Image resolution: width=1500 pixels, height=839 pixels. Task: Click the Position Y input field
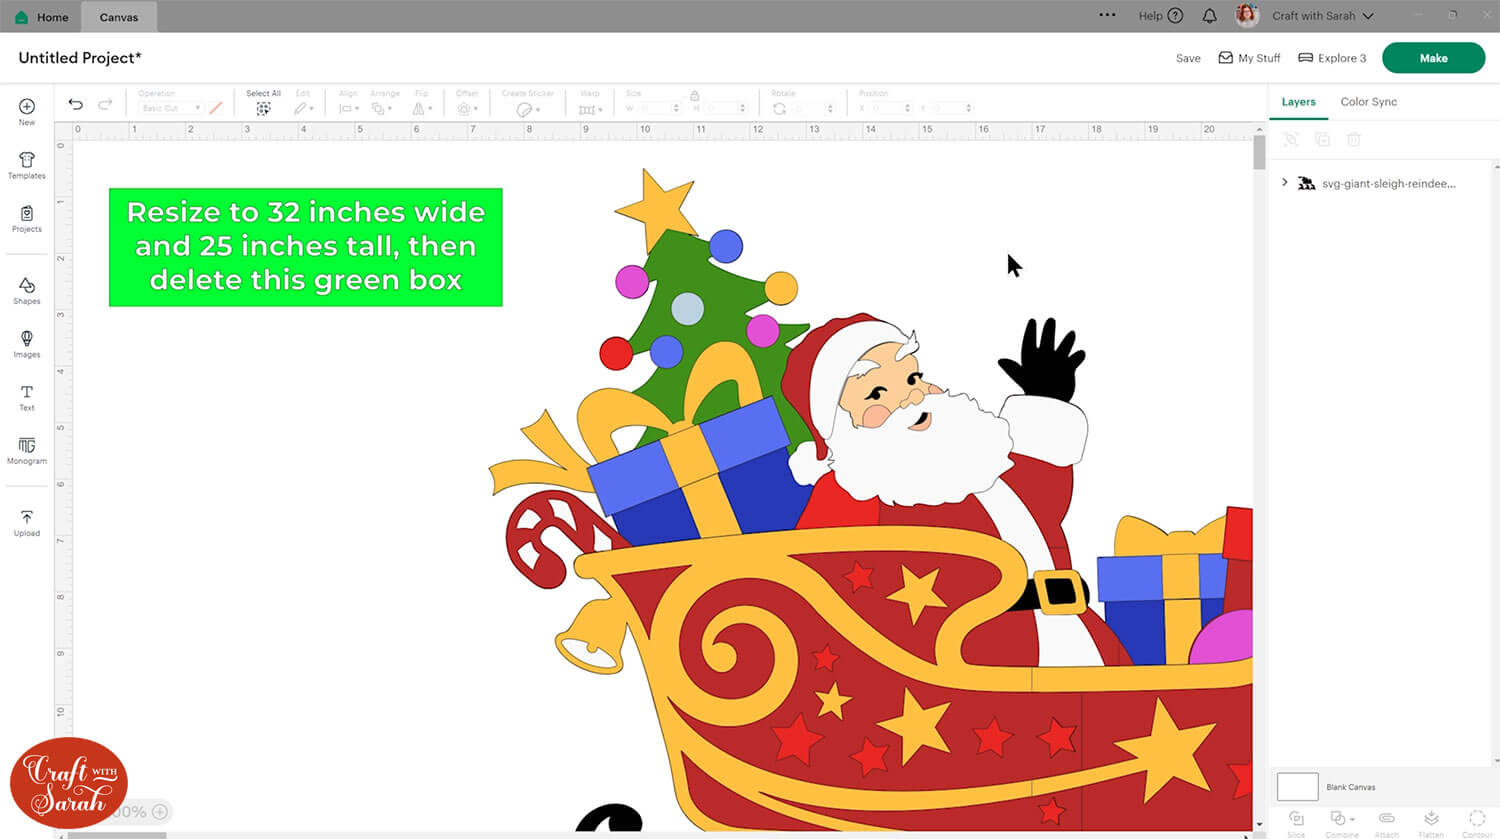[x=950, y=108]
